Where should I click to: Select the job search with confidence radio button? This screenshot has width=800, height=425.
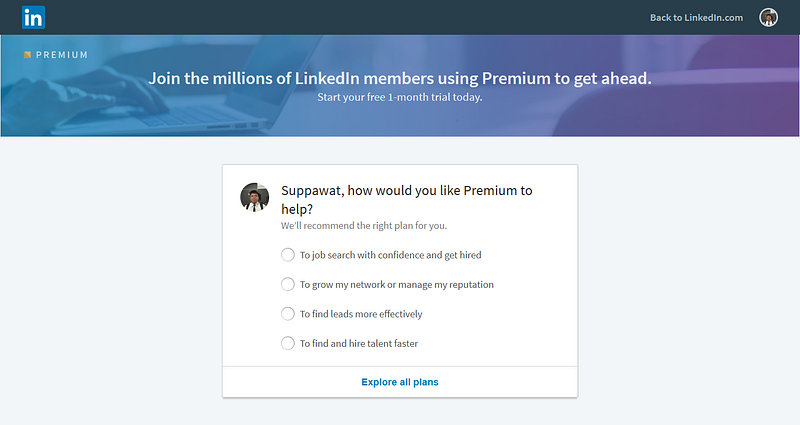pos(288,255)
